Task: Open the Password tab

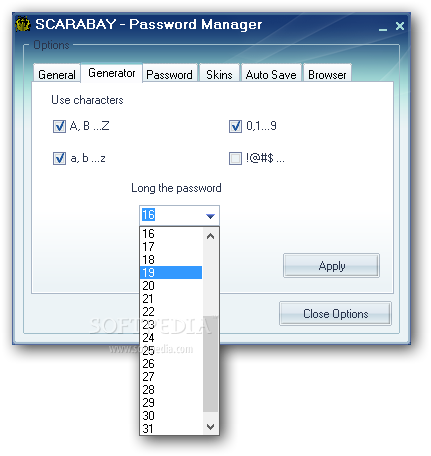Action: point(169,74)
